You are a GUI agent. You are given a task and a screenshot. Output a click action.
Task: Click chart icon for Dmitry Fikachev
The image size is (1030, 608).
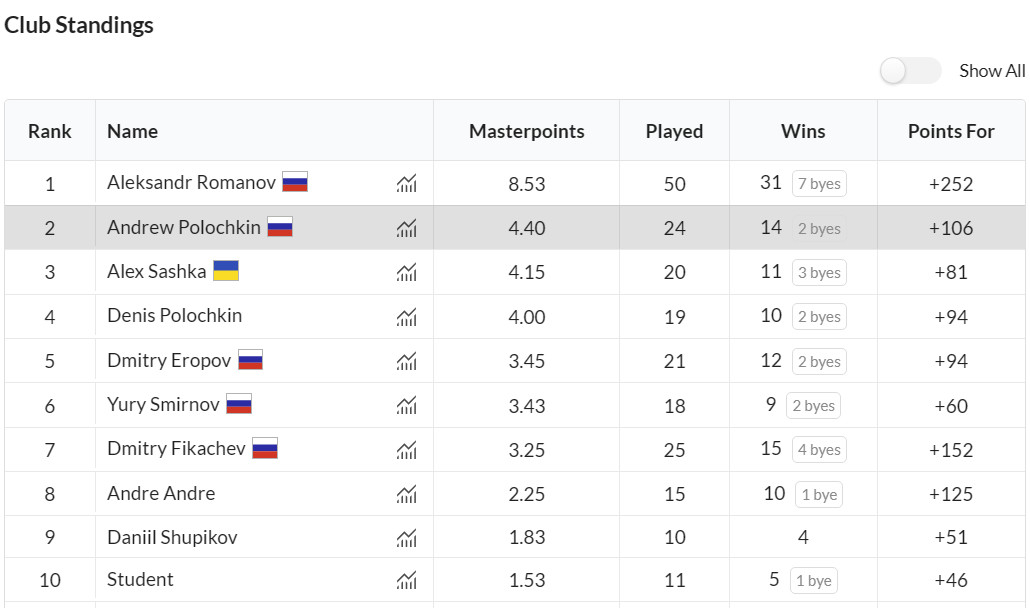[406, 449]
